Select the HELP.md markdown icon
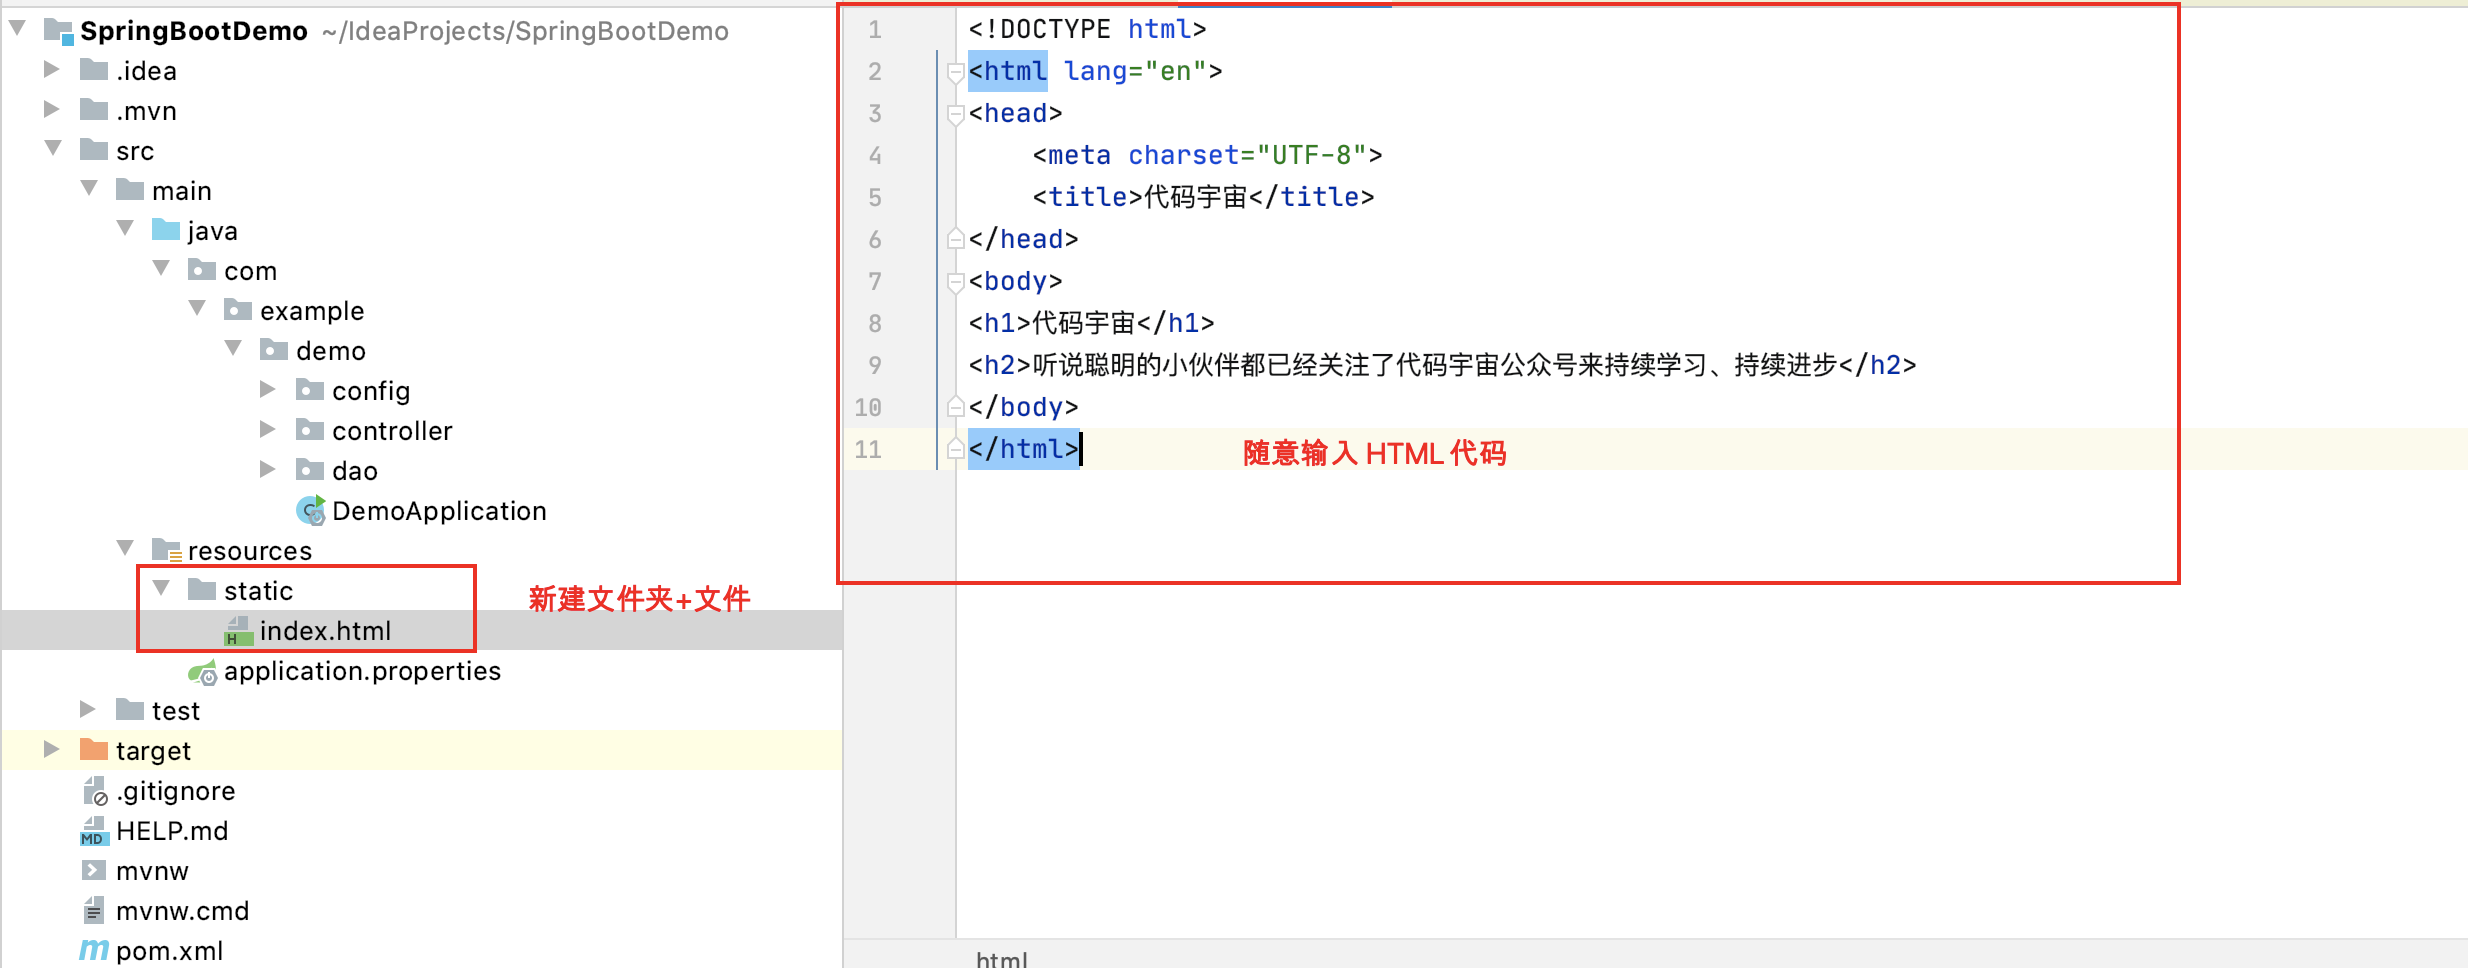Viewport: 2468px width, 968px height. coord(93,831)
